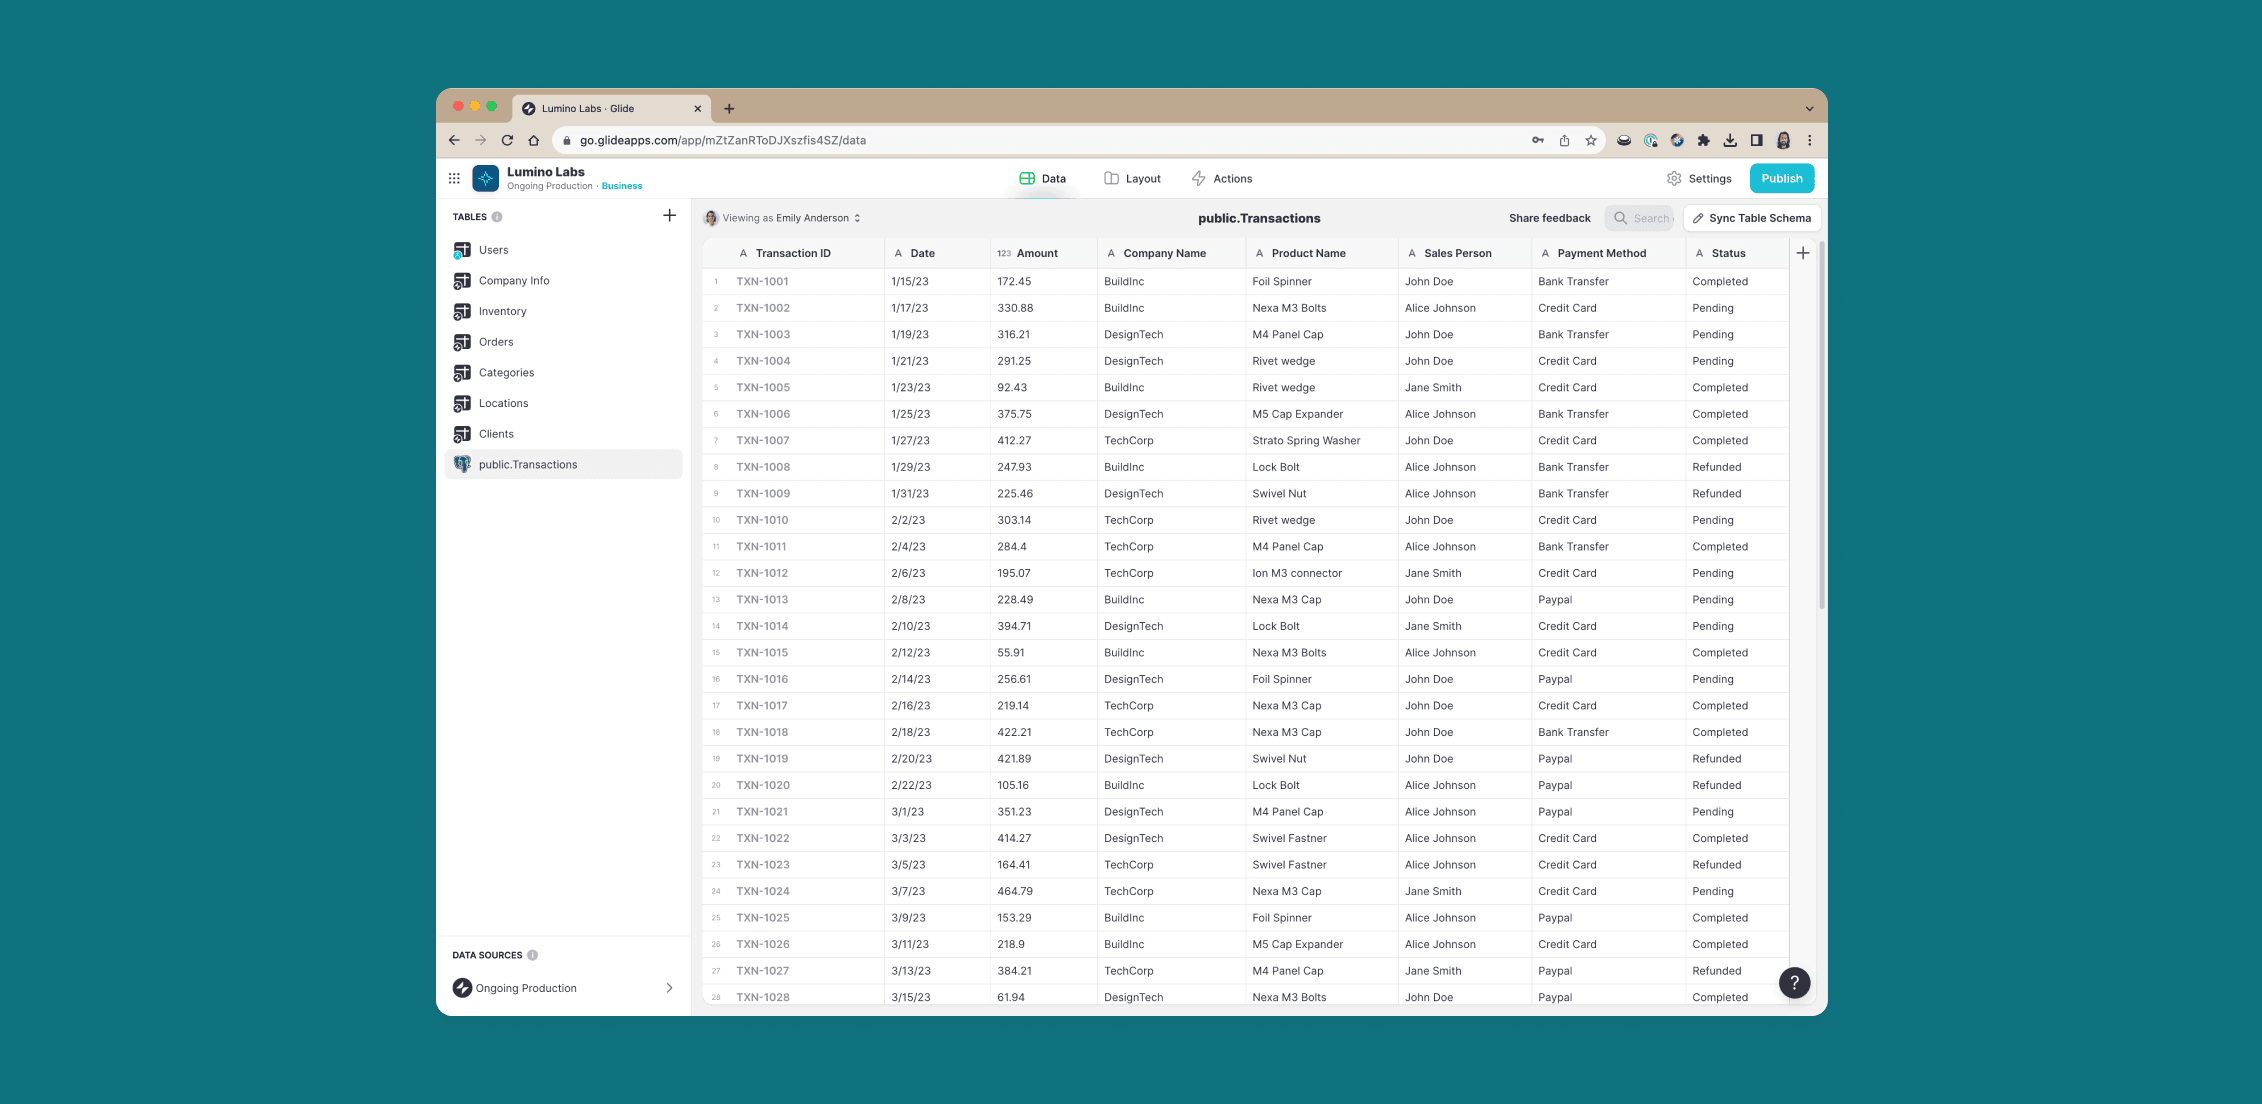The height and width of the screenshot is (1104, 2262).
Task: Expand the Ongoing Production data source
Action: tap(669, 988)
